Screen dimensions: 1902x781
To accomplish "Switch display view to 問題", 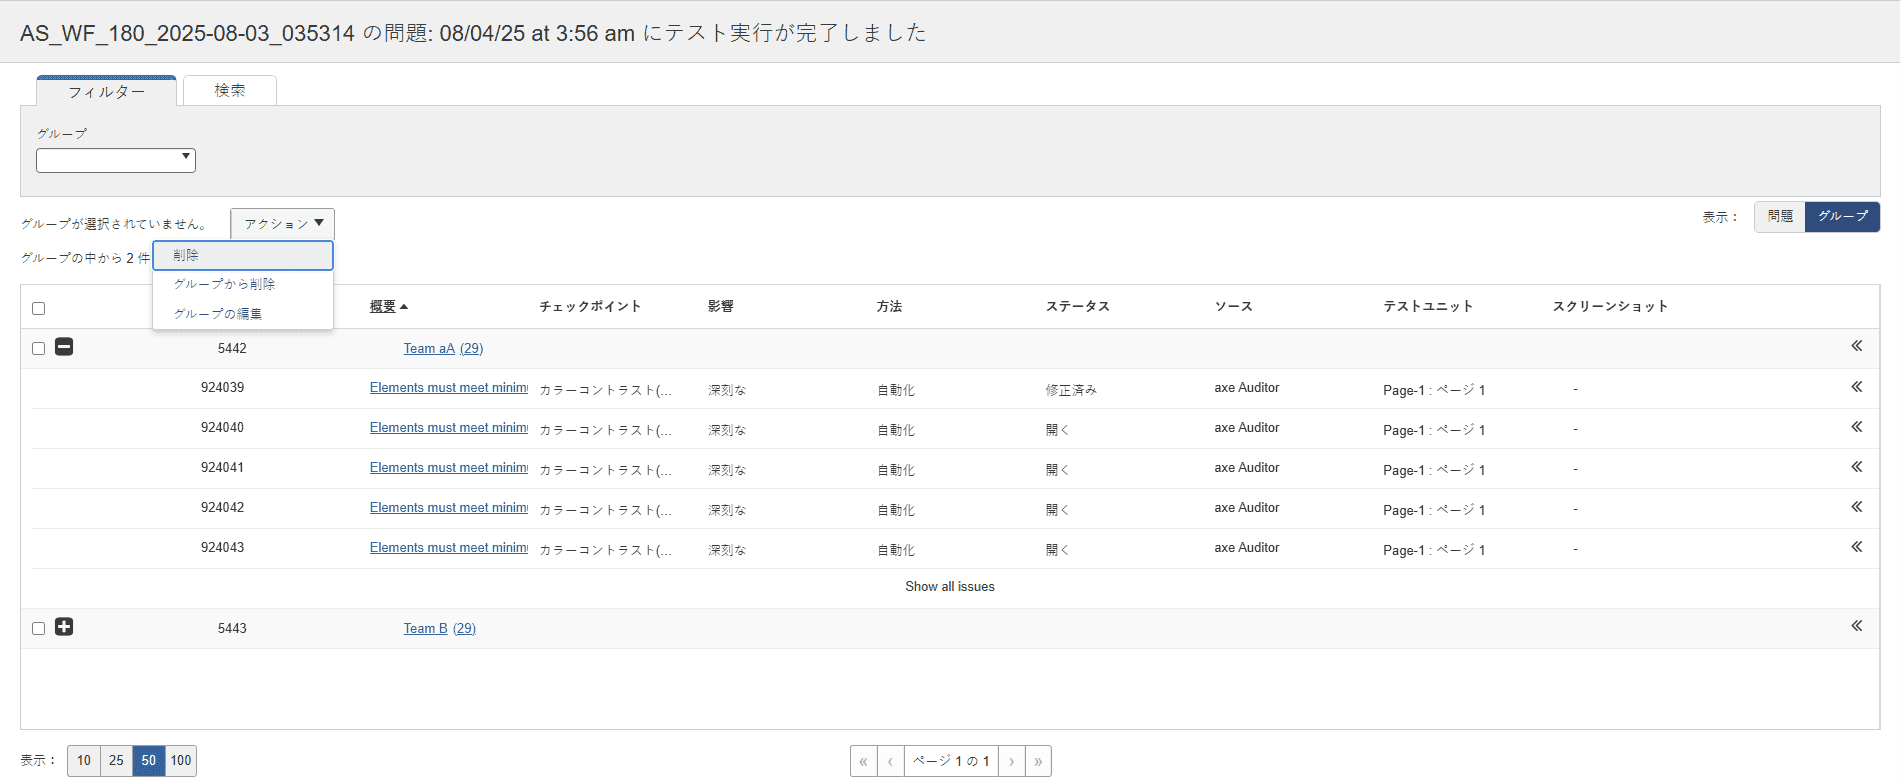I will point(1780,216).
